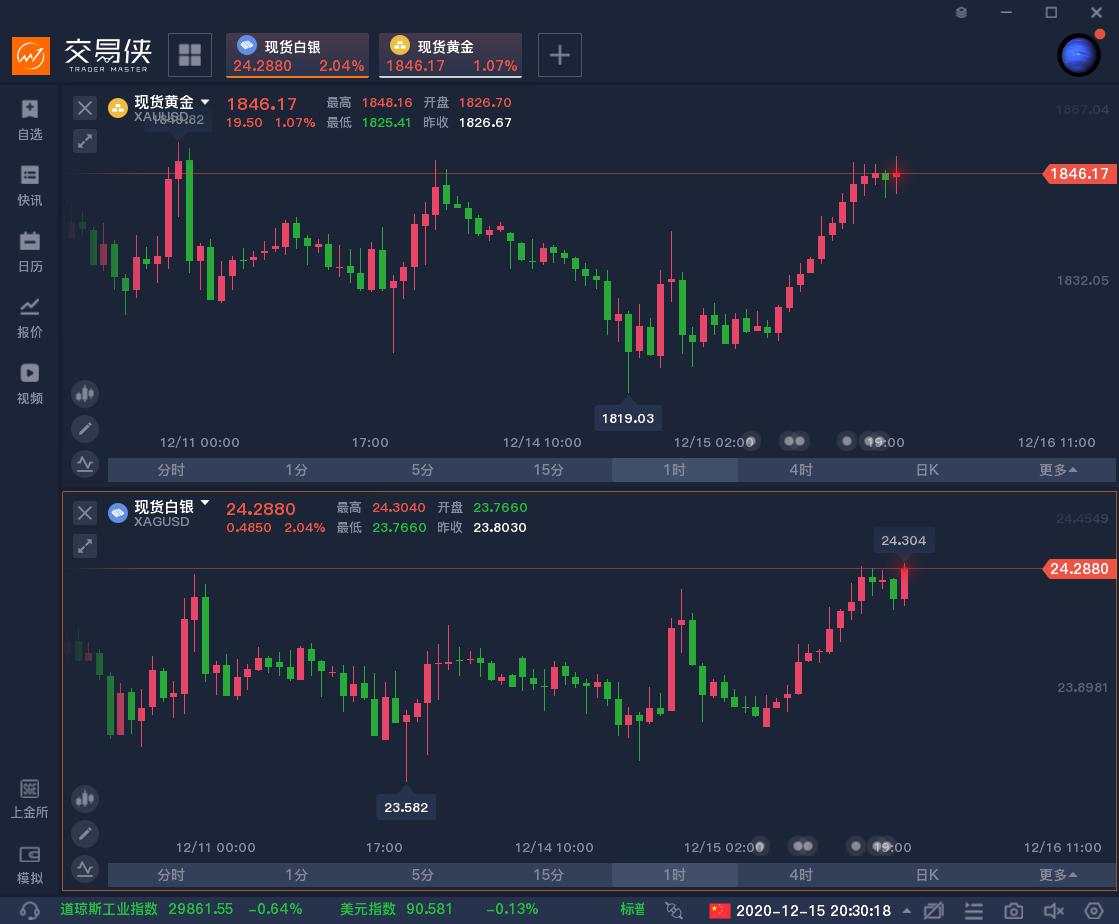Click the 24.304 silver high marker
The height and width of the screenshot is (924, 1119).
[x=903, y=540]
